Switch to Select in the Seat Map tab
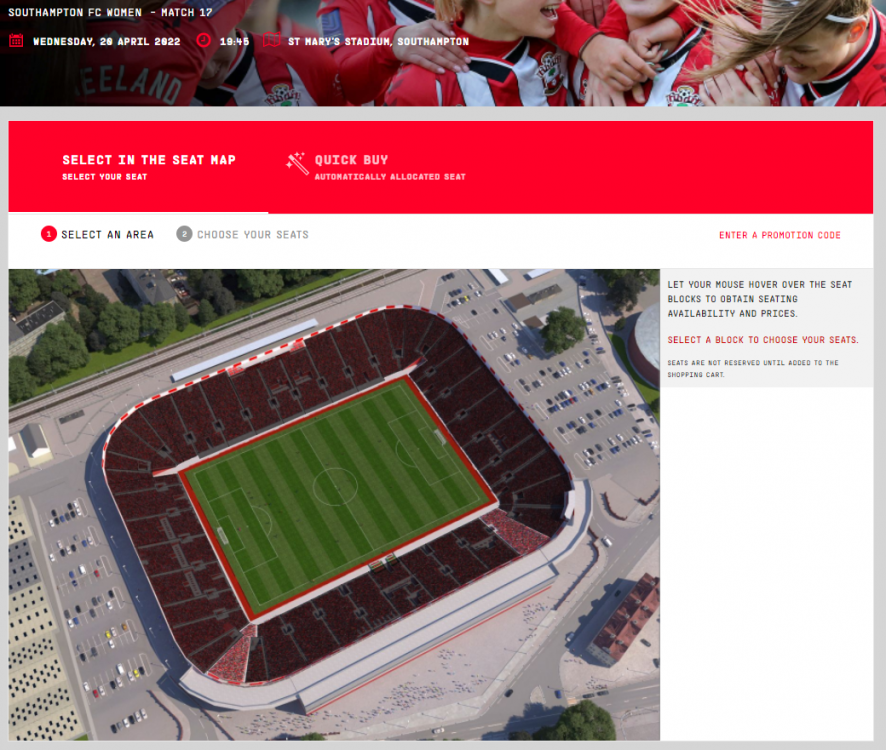The image size is (886, 750). [149, 167]
